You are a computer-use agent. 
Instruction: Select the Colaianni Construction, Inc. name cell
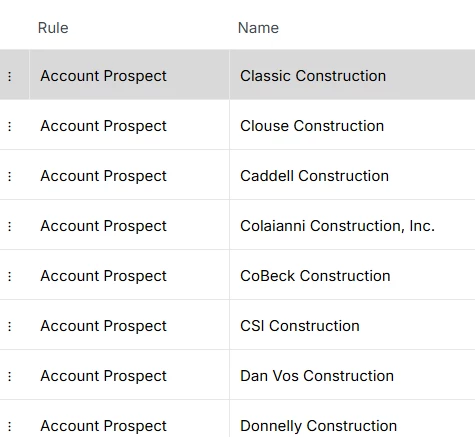point(352,225)
